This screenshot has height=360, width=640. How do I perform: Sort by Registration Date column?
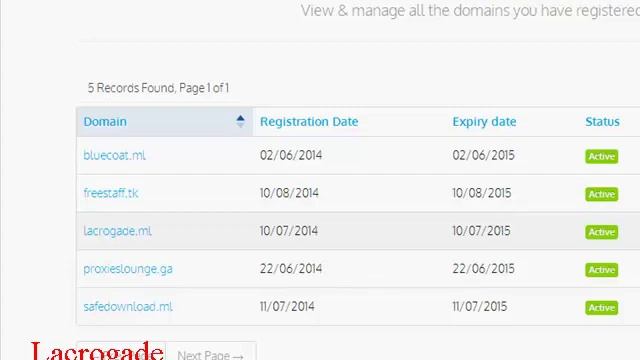(309, 122)
